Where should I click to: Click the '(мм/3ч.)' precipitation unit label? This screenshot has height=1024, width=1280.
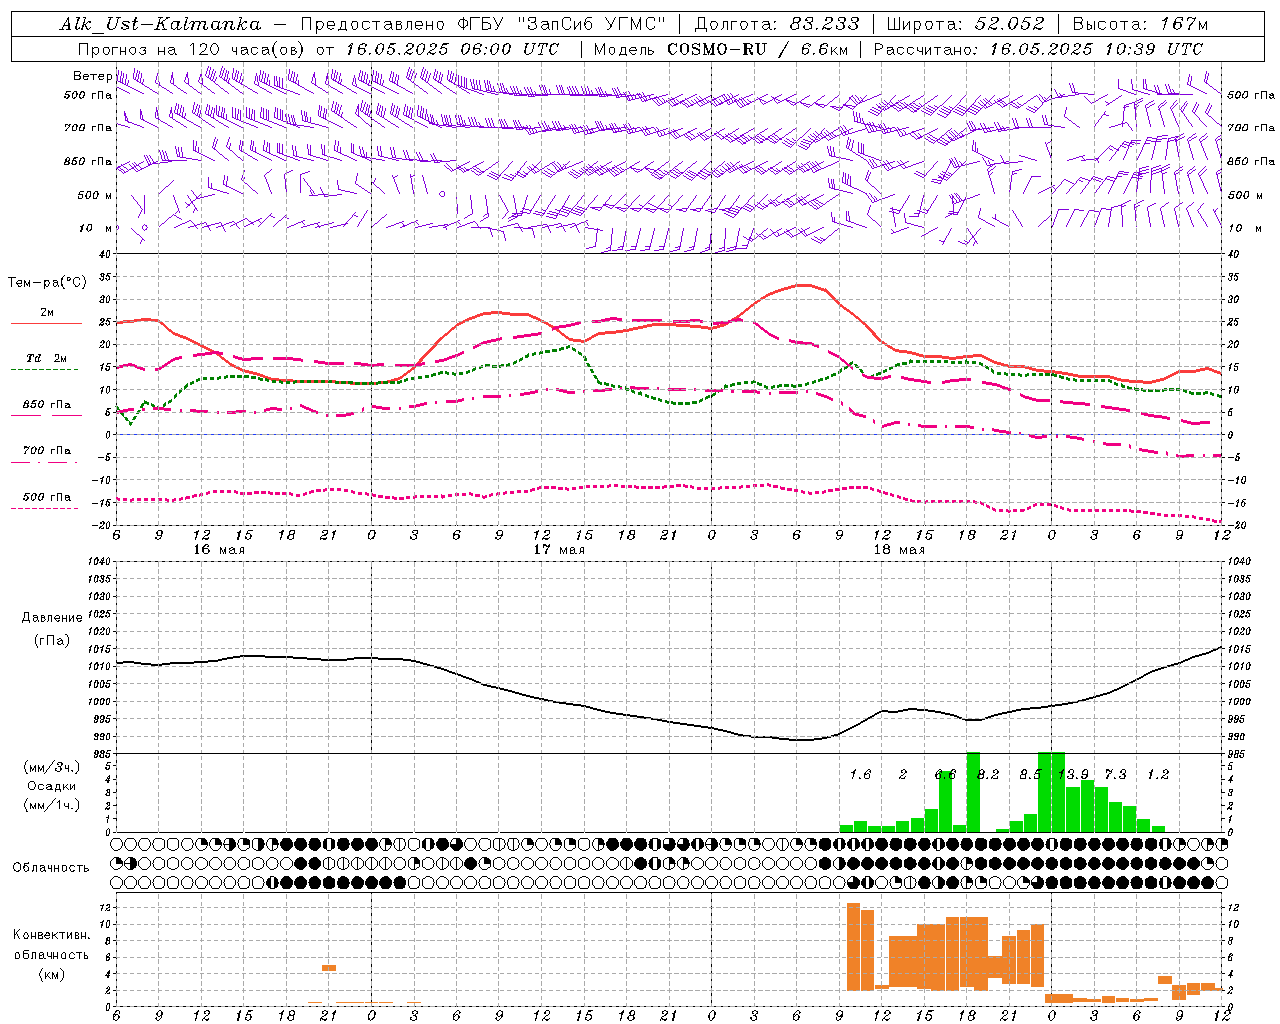[52, 767]
